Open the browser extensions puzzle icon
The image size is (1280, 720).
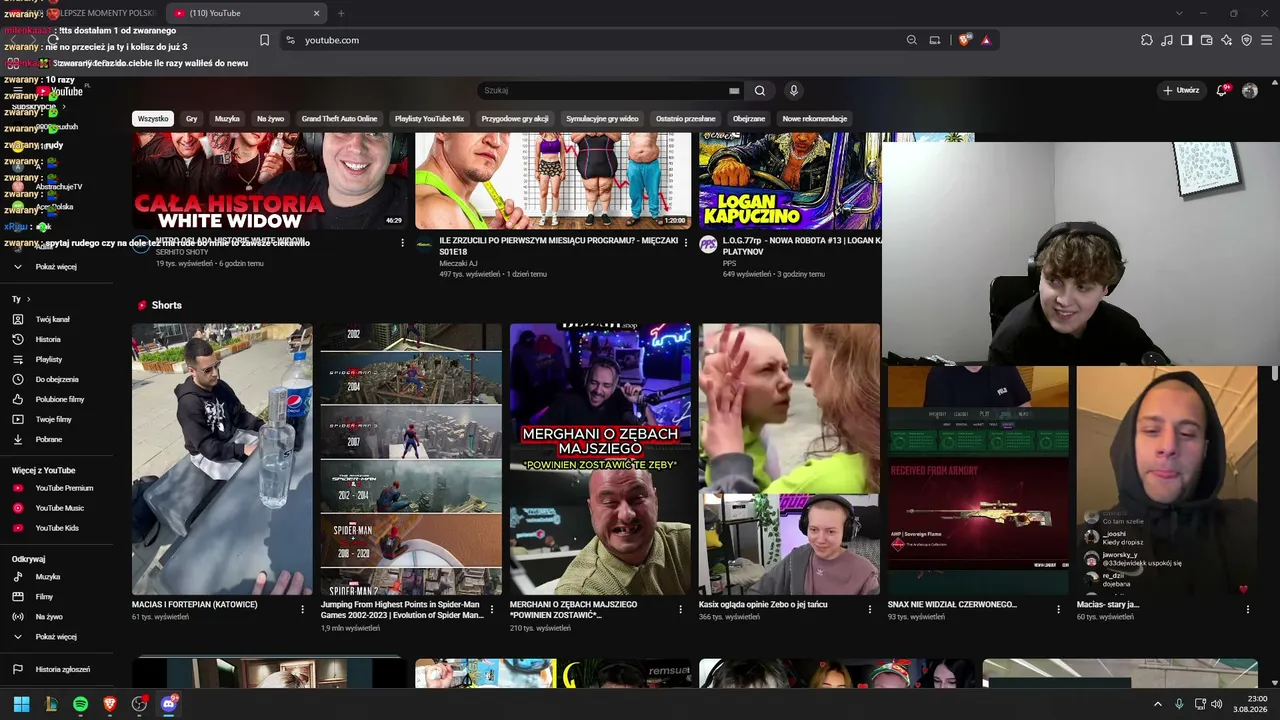(1147, 40)
